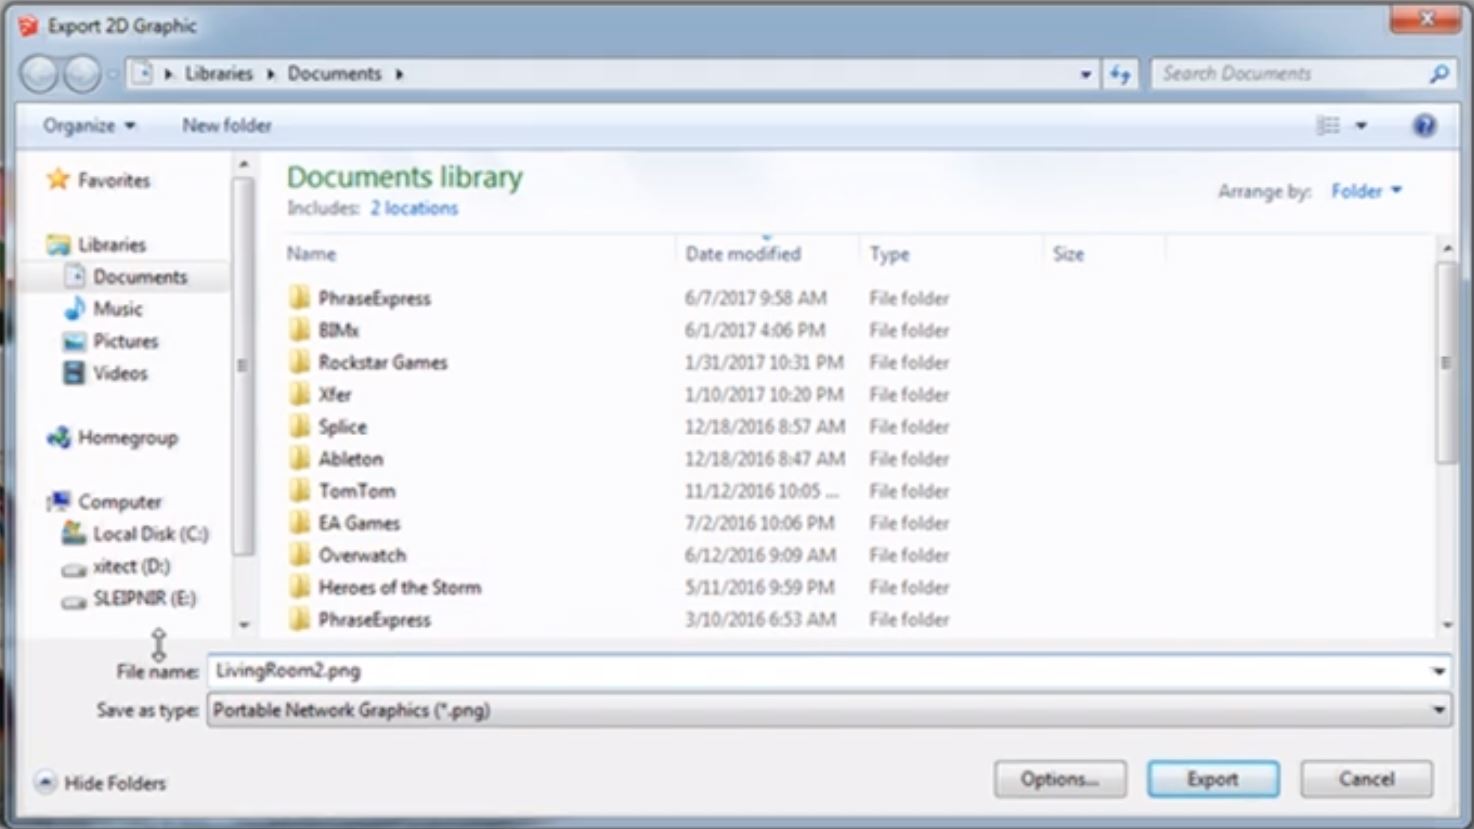Click the file list vertical scrollbar
Image resolution: width=1474 pixels, height=829 pixels.
1446,363
